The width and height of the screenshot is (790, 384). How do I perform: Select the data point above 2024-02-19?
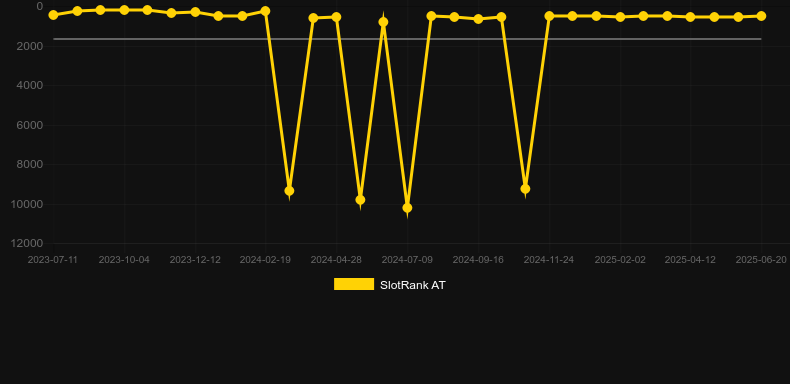pos(266,11)
